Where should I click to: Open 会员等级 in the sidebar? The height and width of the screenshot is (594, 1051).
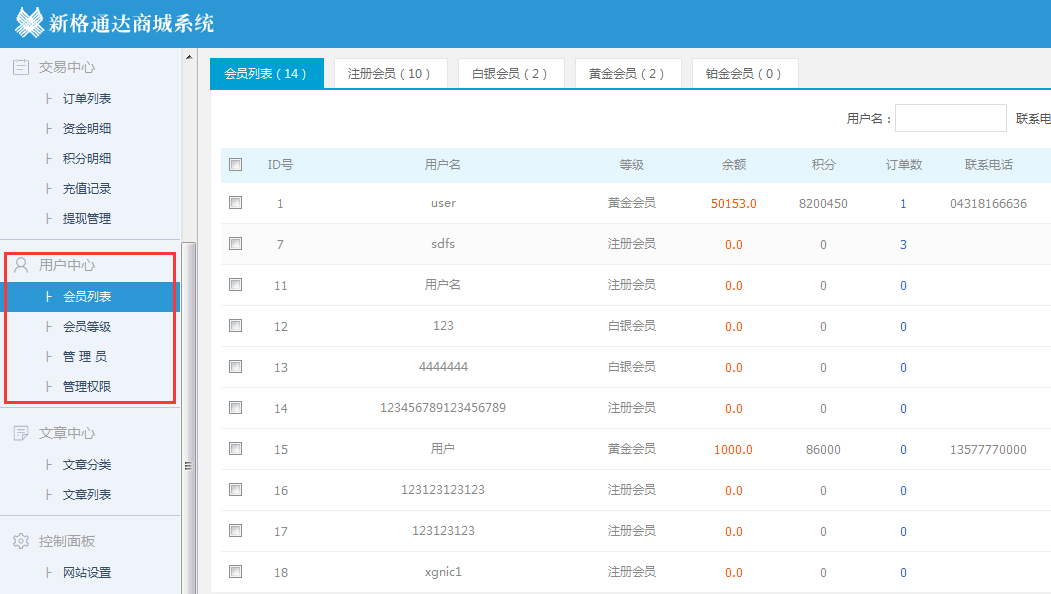[x=87, y=327]
